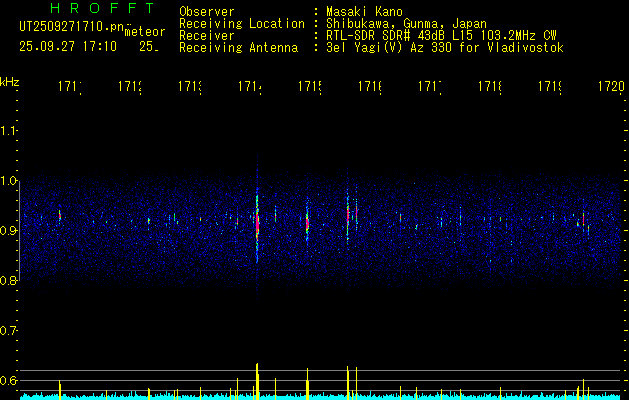629x400 pixels.
Task: Click the 1711 time axis label
Action: (x=70, y=87)
